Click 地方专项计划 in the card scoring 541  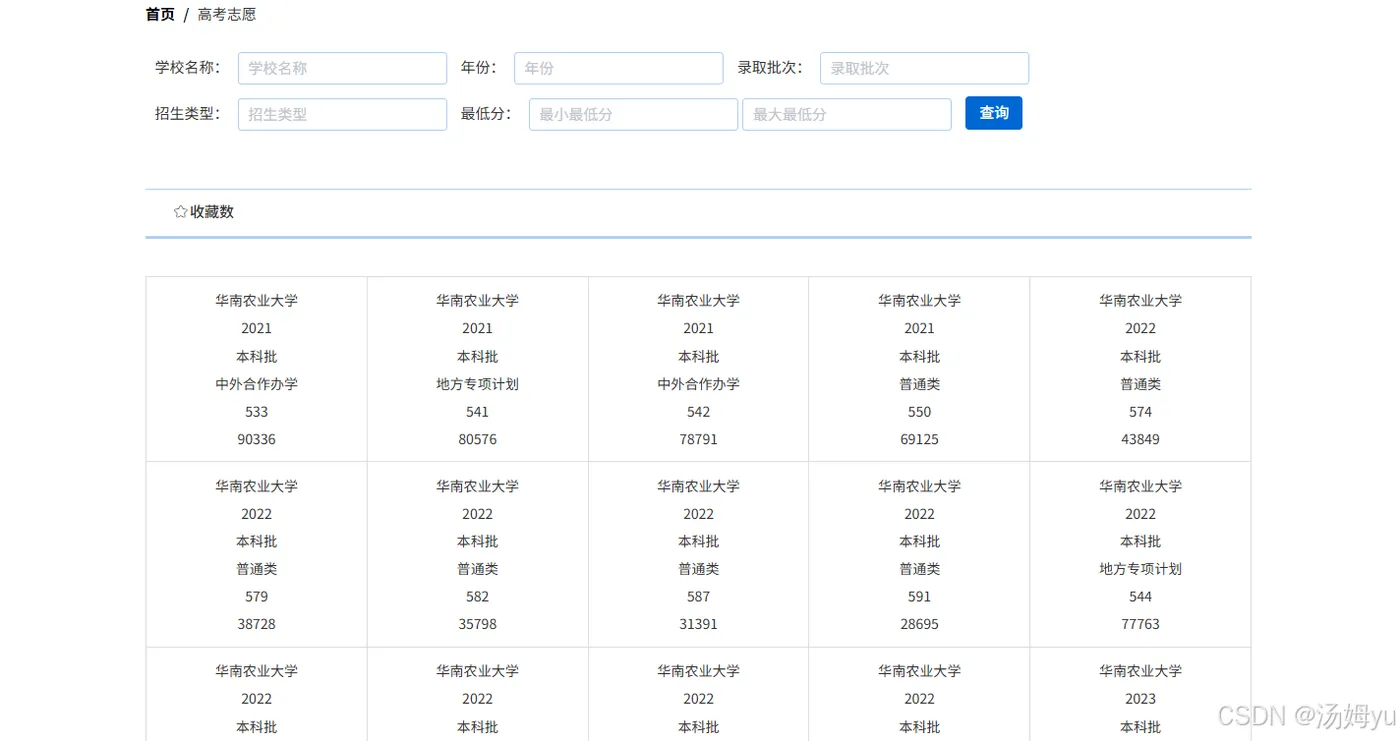pyautogui.click(x=477, y=384)
